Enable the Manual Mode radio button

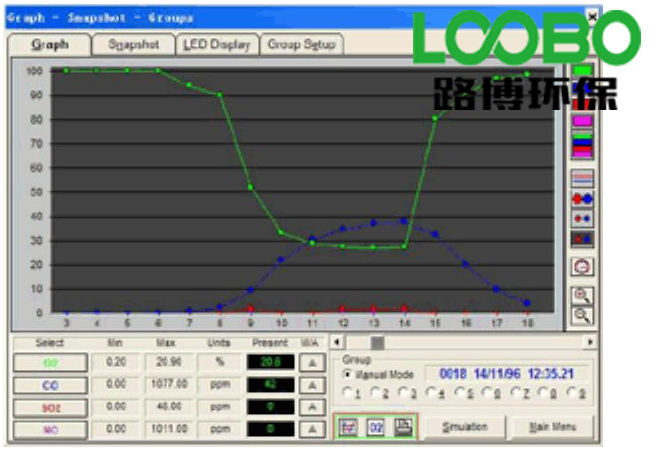point(347,373)
